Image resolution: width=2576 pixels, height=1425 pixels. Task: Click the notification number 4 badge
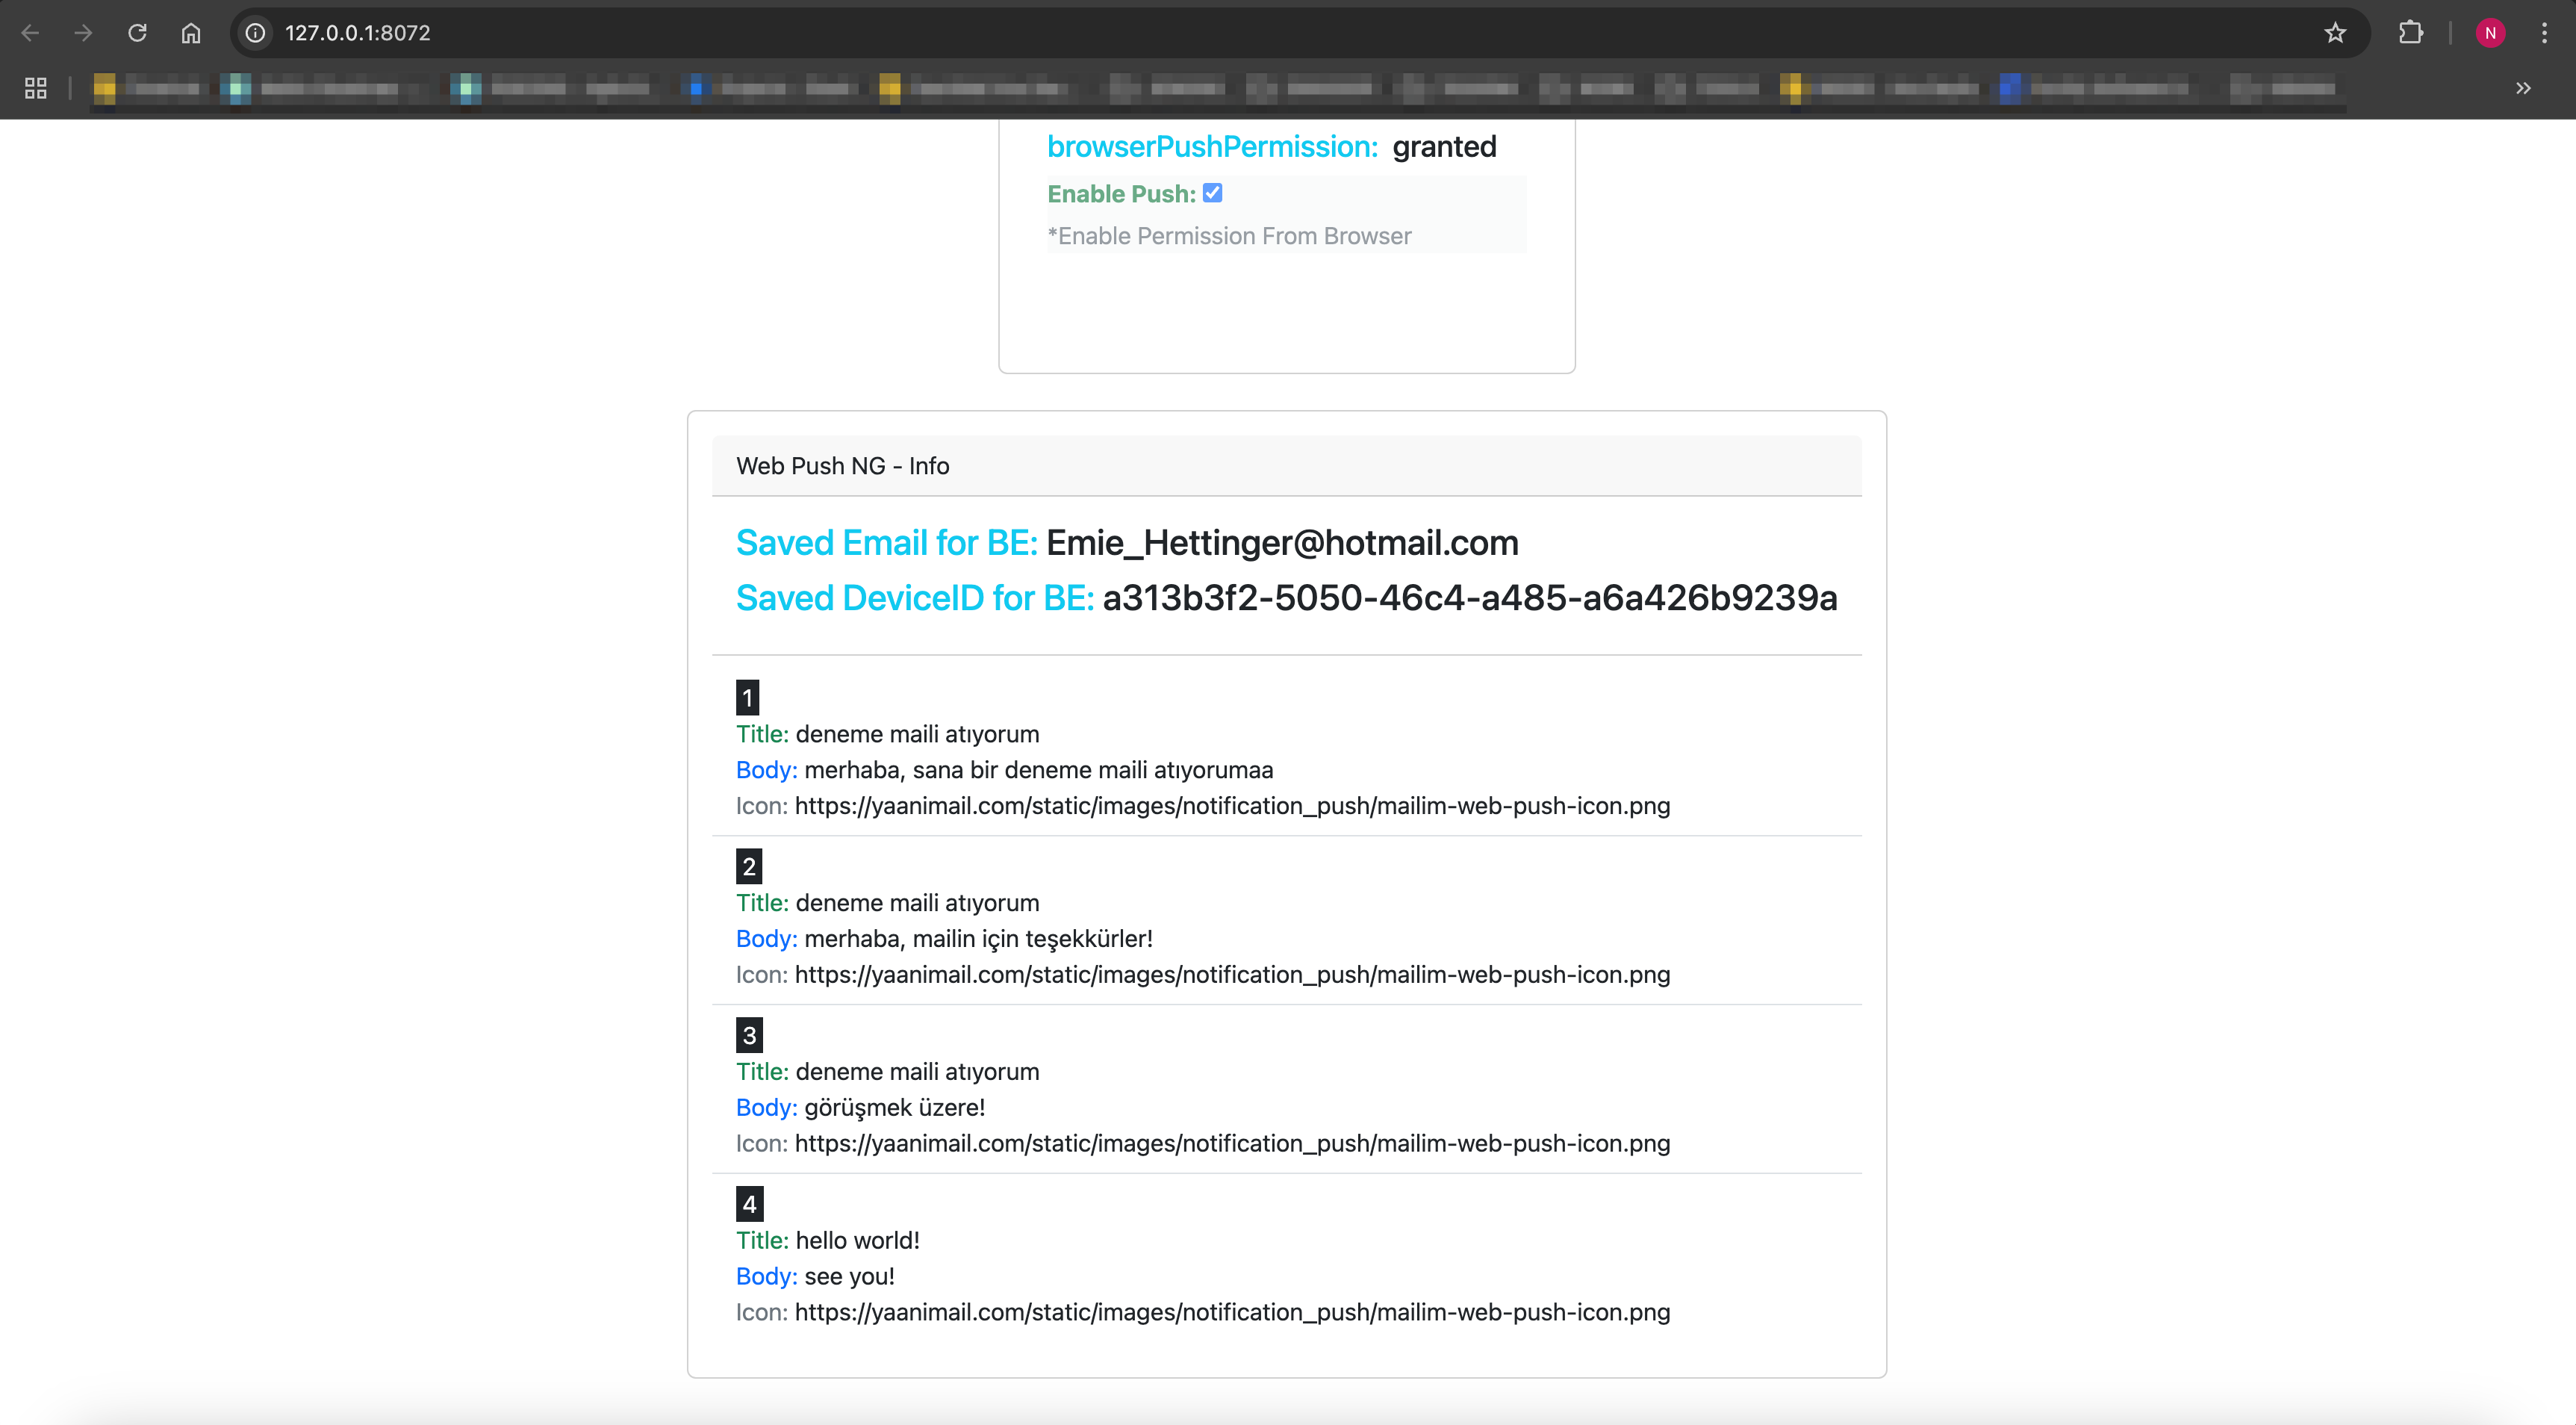pyautogui.click(x=749, y=1204)
